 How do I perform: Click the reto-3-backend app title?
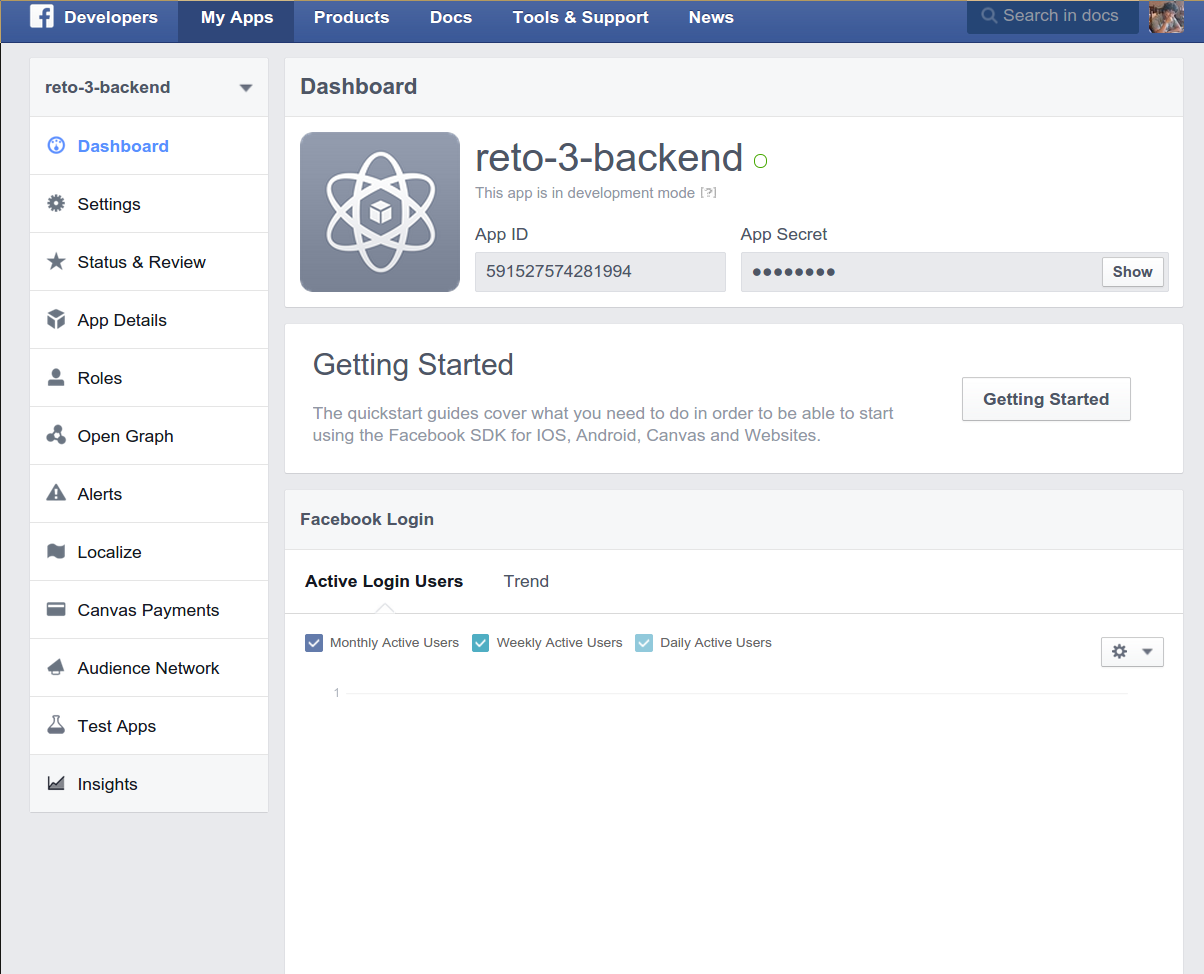pos(609,158)
